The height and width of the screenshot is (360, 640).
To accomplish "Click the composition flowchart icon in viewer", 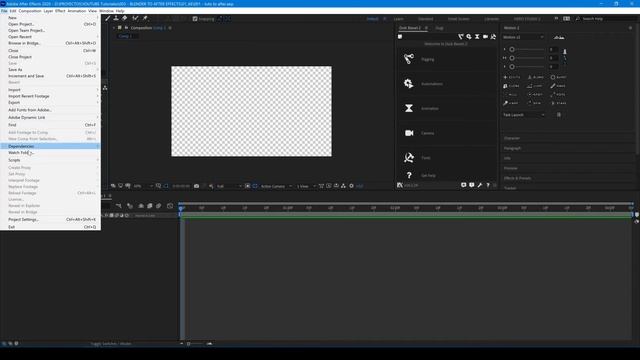I will click(x=343, y=186).
